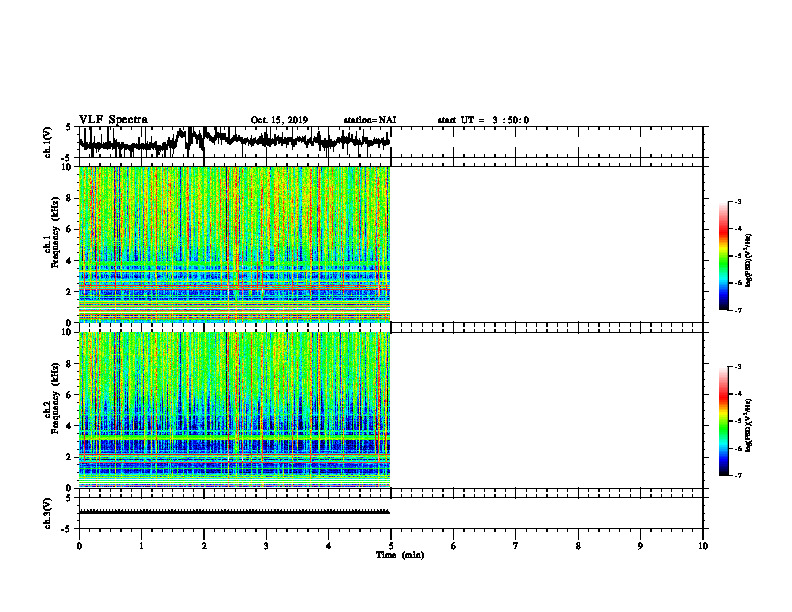Click the time axis tick label "10"
This screenshot has width=792, height=612.
point(703,546)
